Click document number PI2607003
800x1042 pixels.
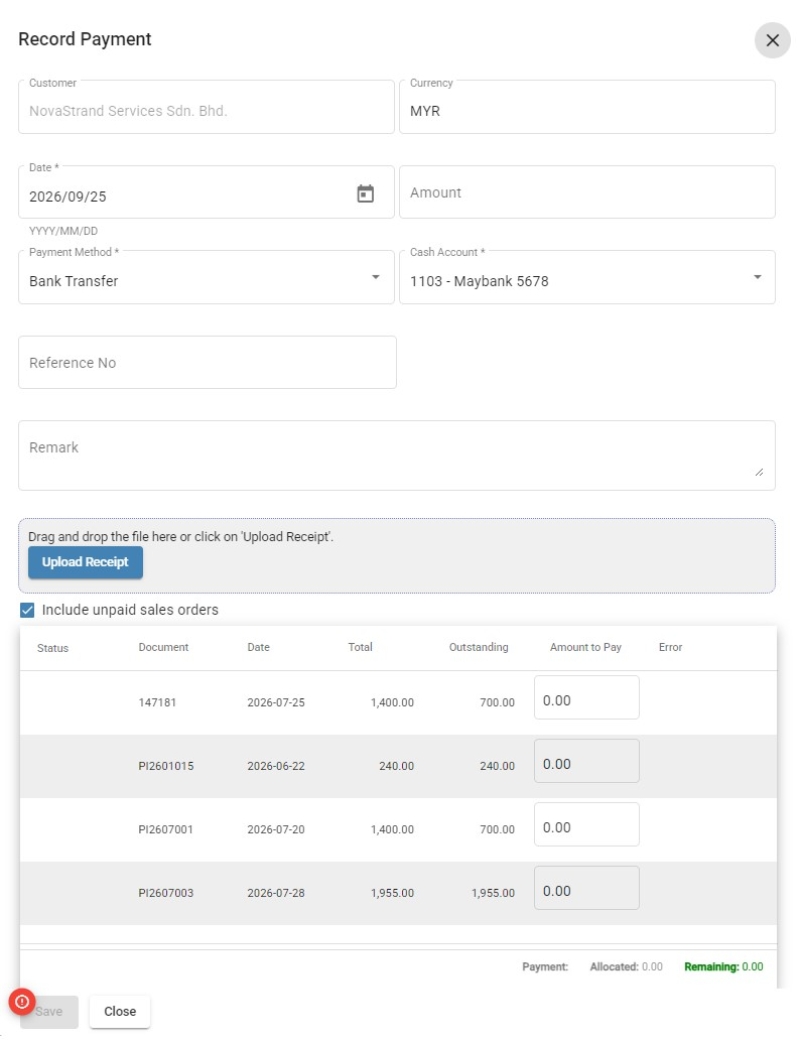[x=166, y=893]
